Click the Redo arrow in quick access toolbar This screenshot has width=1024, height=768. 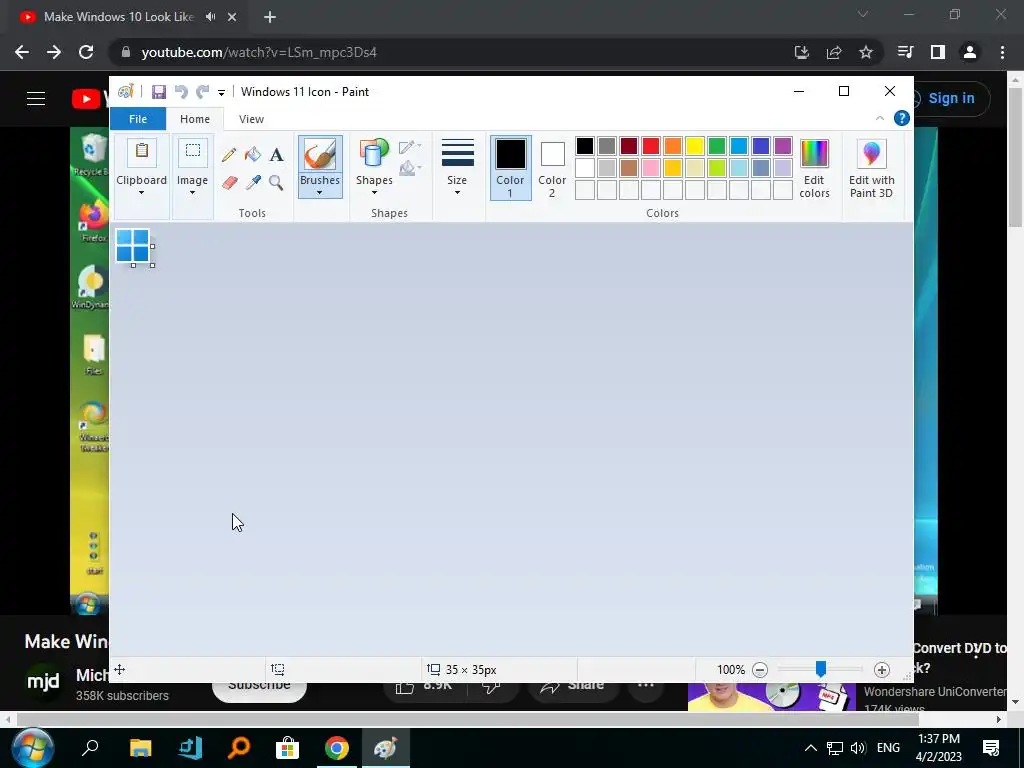point(202,92)
